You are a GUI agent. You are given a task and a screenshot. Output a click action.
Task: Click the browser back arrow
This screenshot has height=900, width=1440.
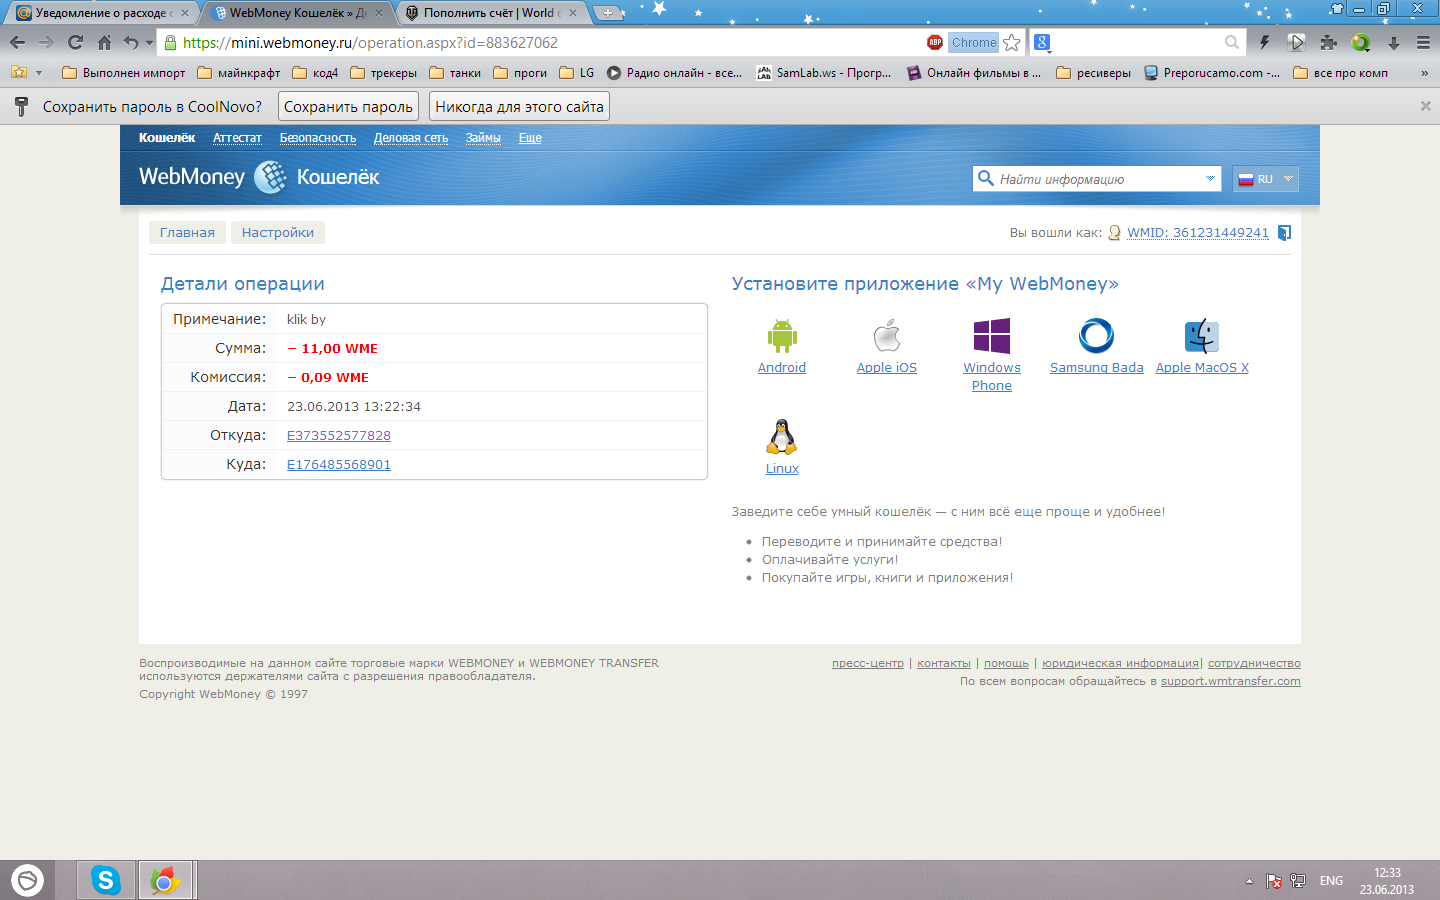[17, 42]
